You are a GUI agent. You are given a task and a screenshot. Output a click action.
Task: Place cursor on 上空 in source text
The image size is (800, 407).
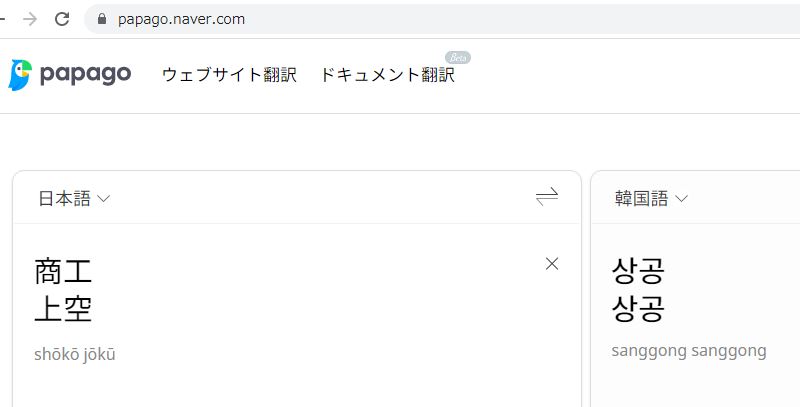coord(63,309)
